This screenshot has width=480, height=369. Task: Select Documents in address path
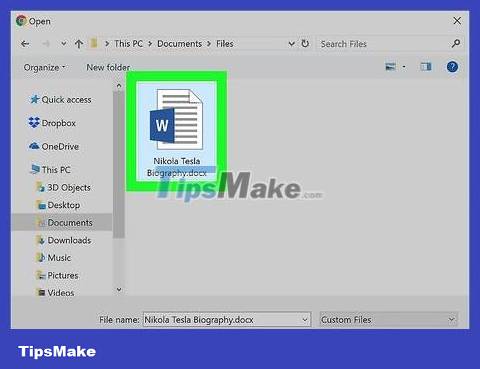point(179,44)
